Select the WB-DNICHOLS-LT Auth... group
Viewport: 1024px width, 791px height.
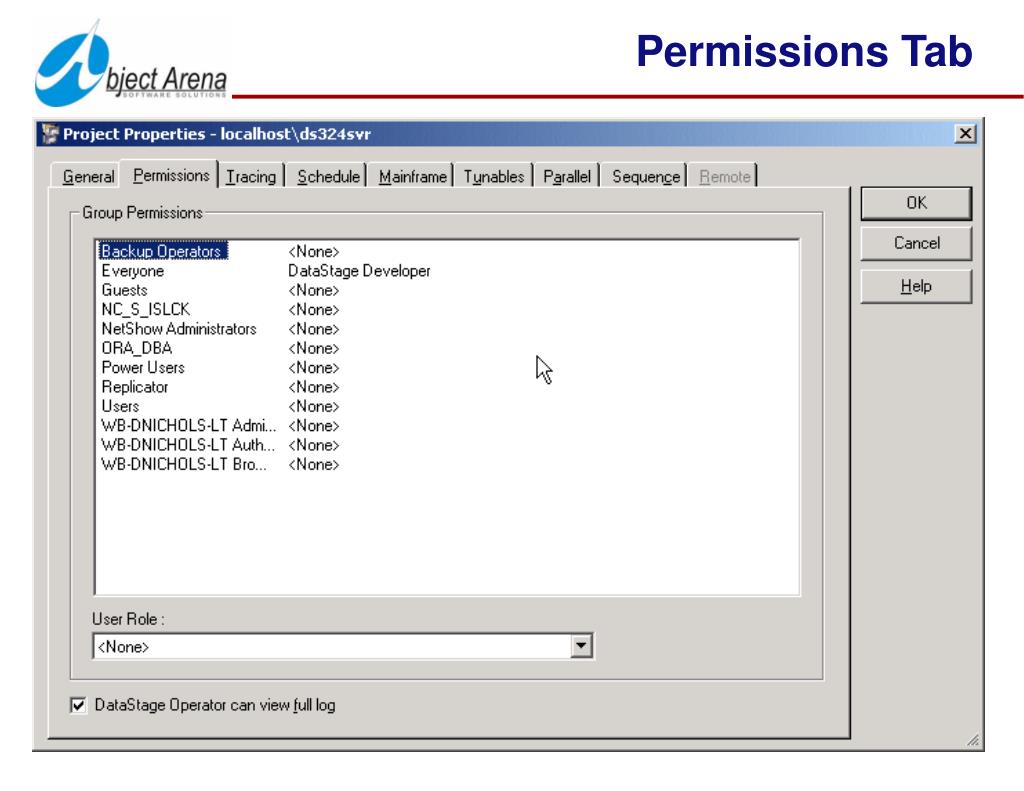[x=188, y=445]
